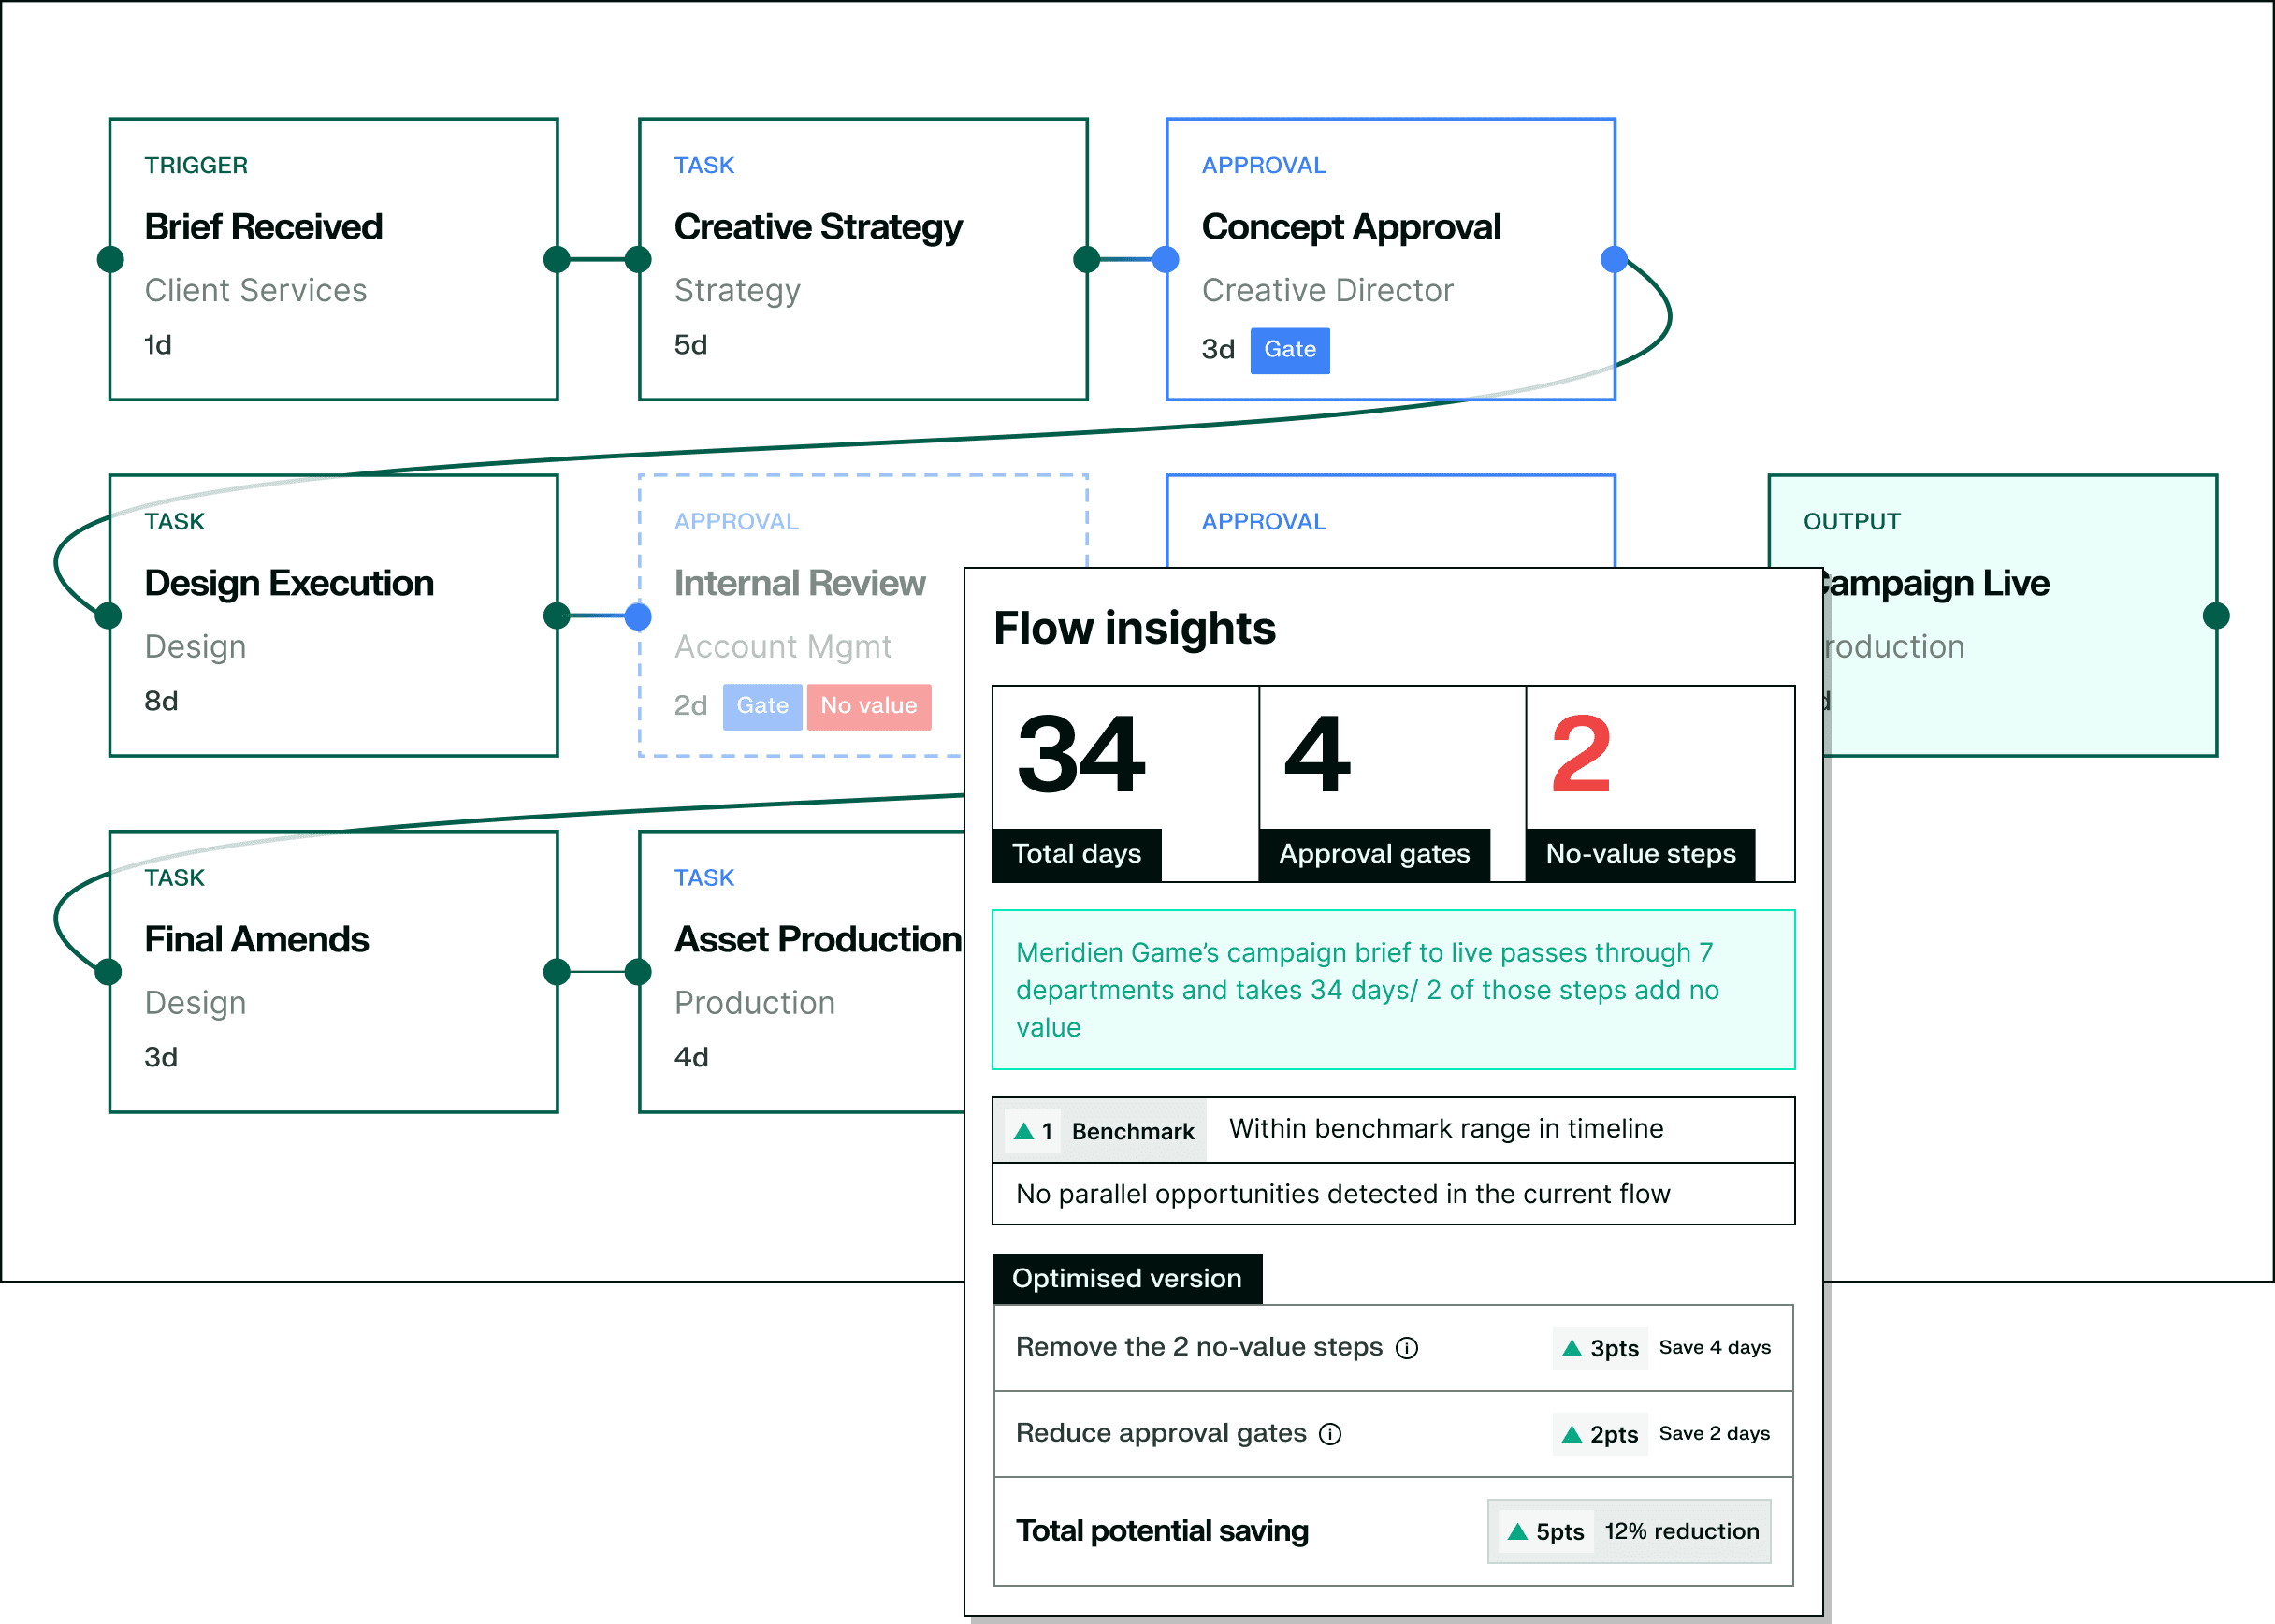
Task: Click the No value tag on Internal Review
Action: pos(868,706)
